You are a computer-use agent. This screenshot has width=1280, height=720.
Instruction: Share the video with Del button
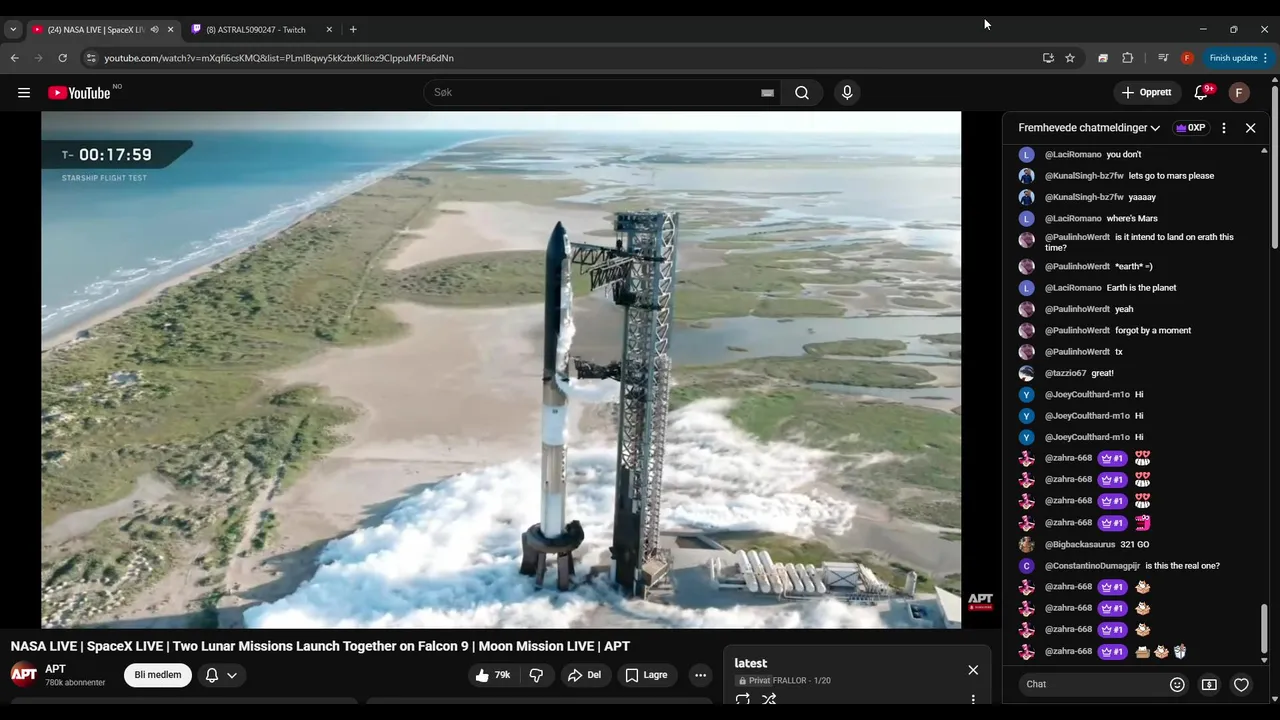click(584, 675)
